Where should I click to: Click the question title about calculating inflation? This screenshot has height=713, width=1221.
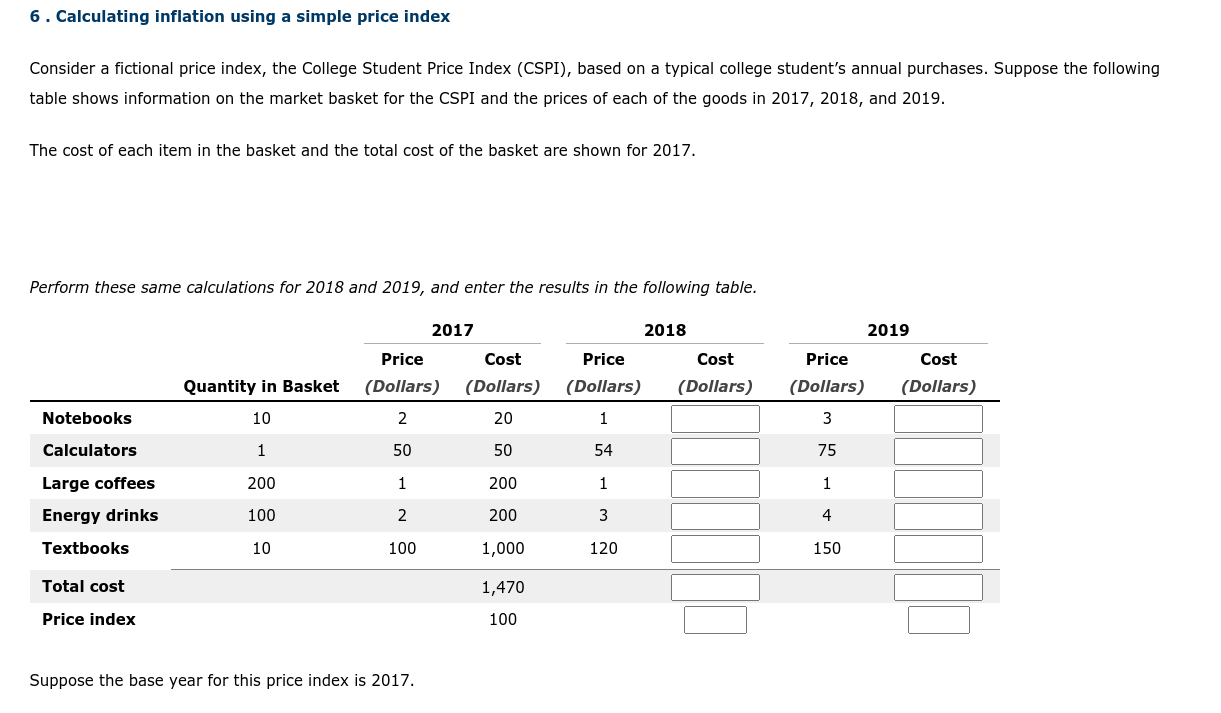240,16
